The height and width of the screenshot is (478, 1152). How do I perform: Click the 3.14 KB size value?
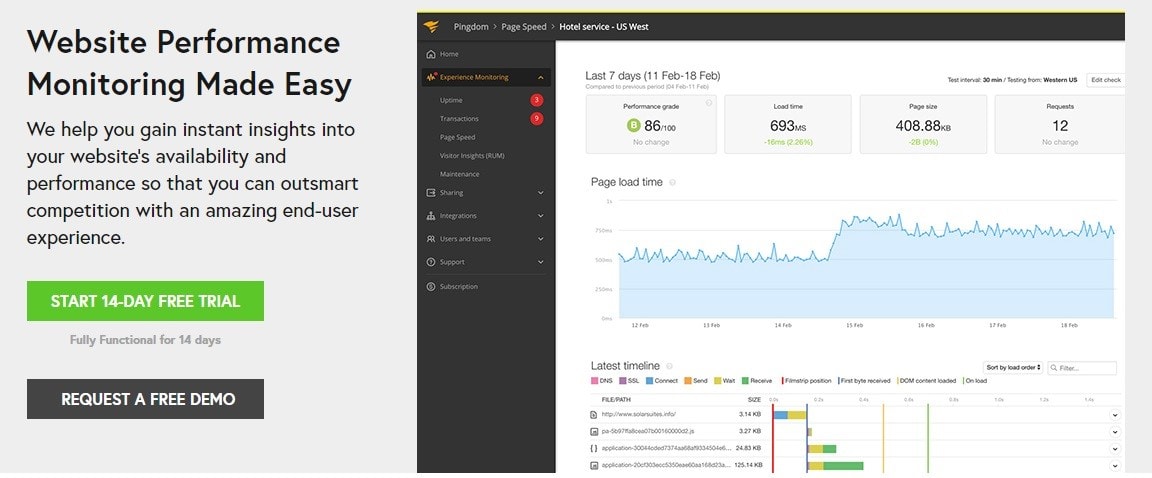tap(750, 415)
